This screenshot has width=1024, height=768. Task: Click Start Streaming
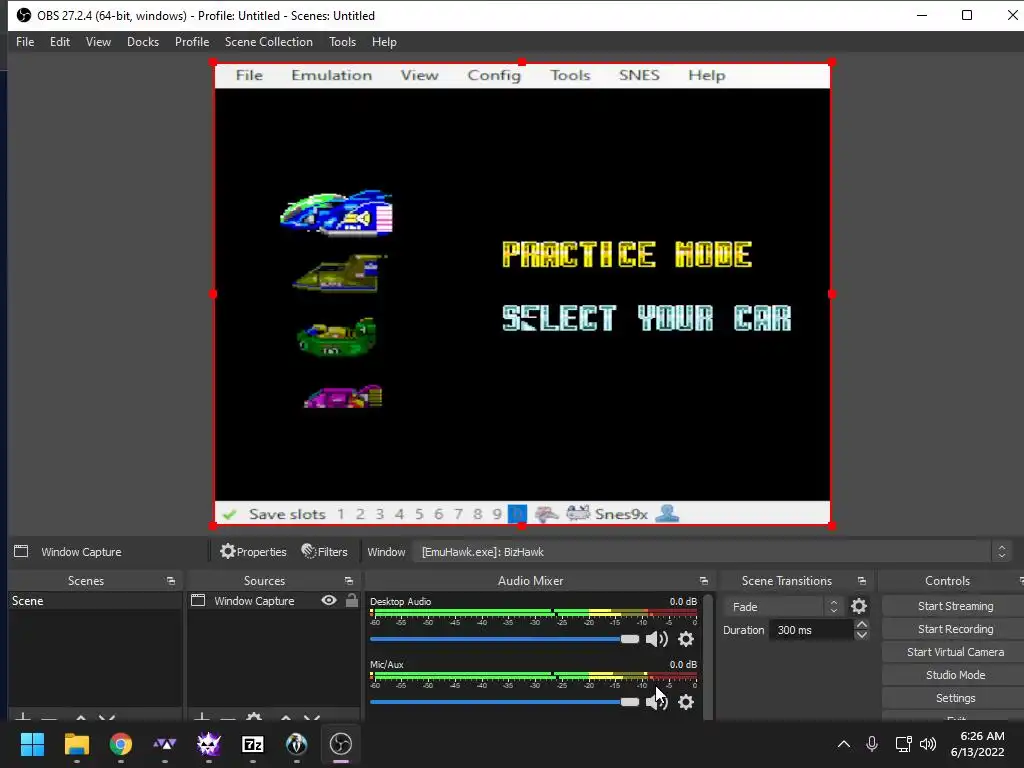tap(955, 606)
